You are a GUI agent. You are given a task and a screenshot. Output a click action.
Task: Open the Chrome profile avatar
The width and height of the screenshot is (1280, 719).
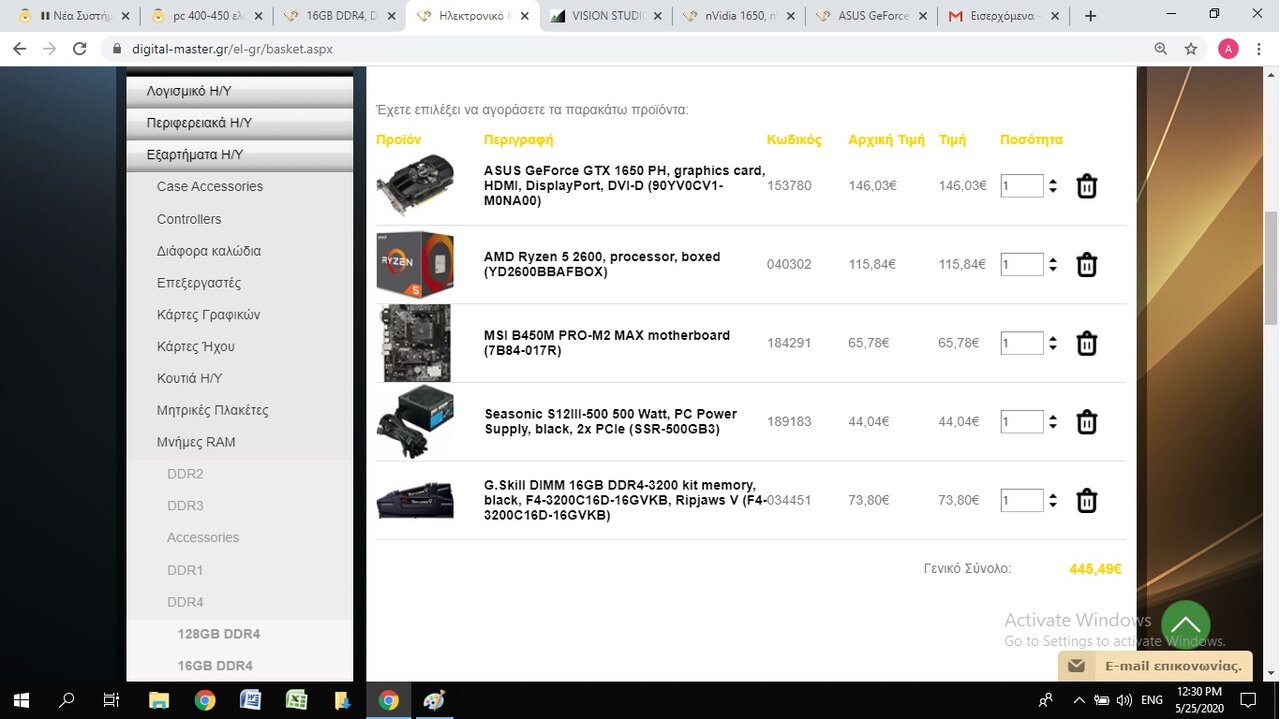tap(1228, 48)
